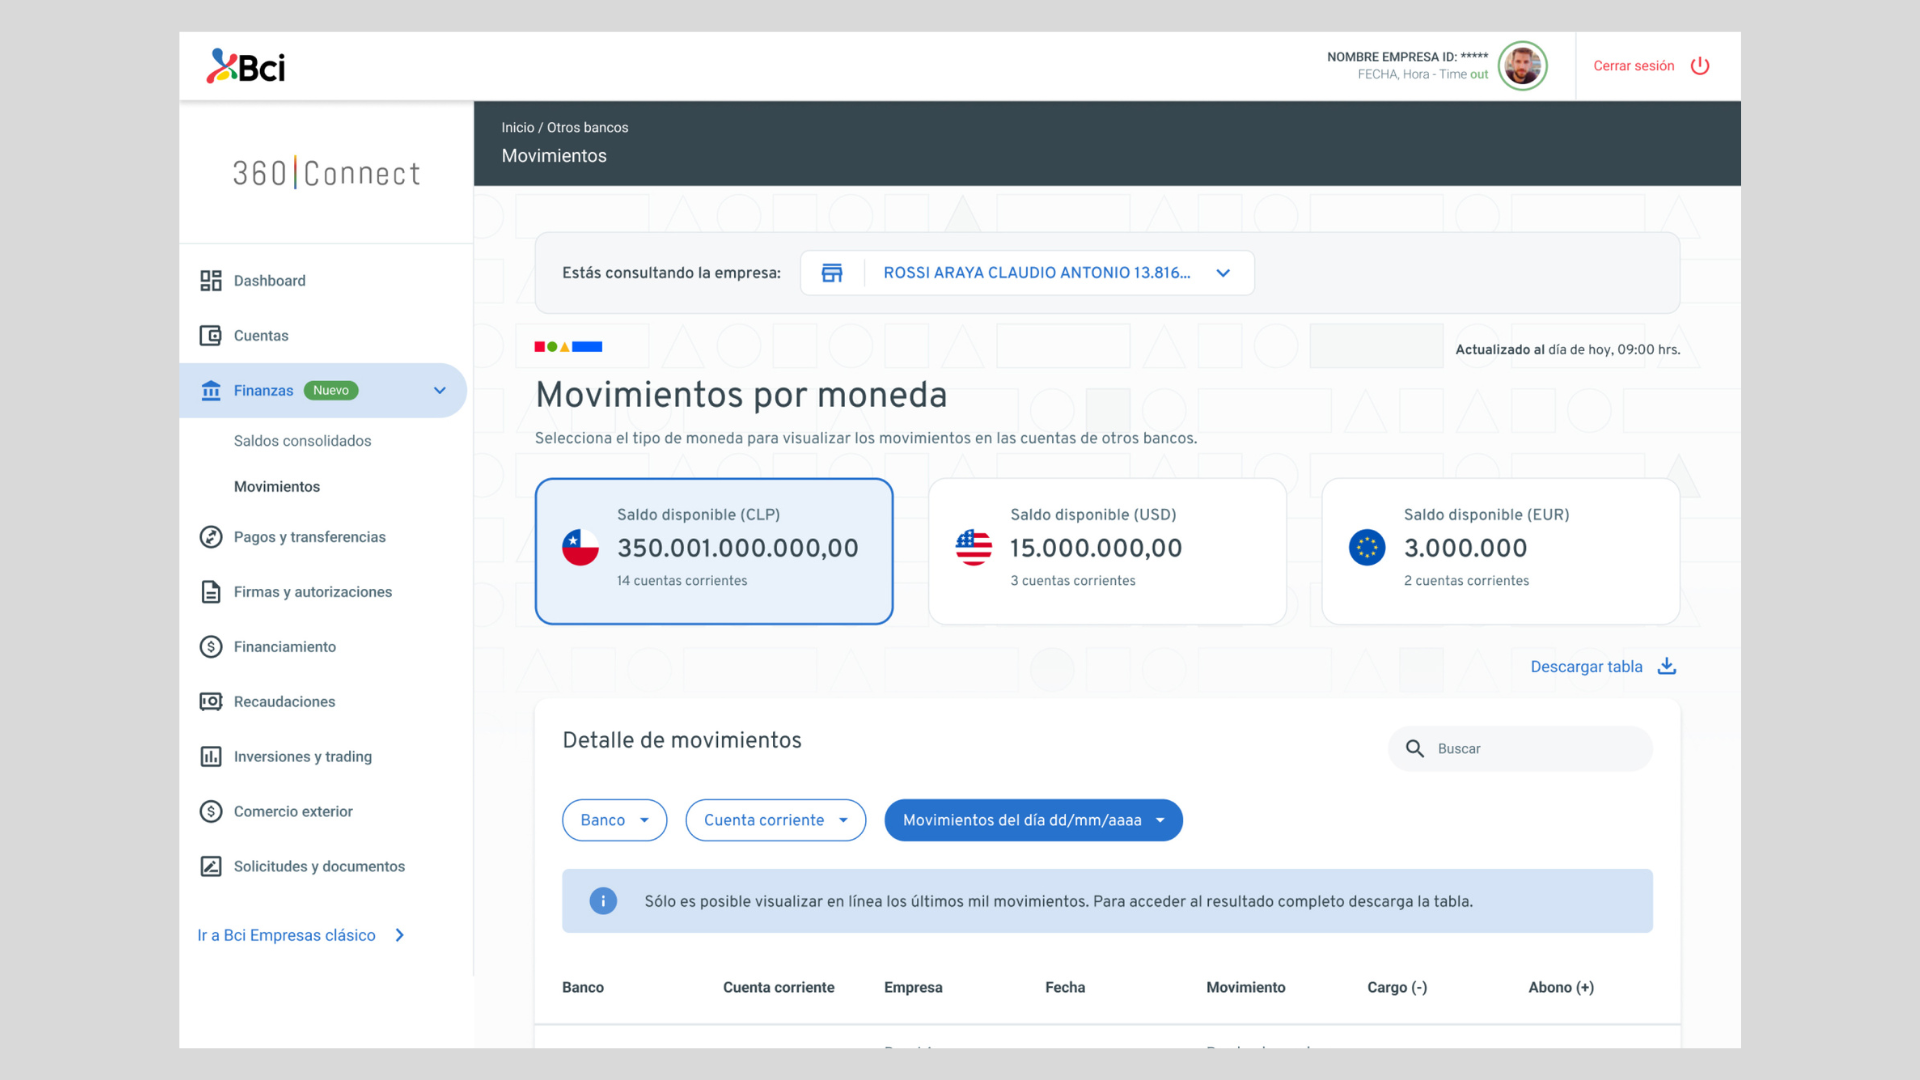The image size is (1920, 1080).
Task: Click the Dashboard grid icon
Action: click(210, 281)
